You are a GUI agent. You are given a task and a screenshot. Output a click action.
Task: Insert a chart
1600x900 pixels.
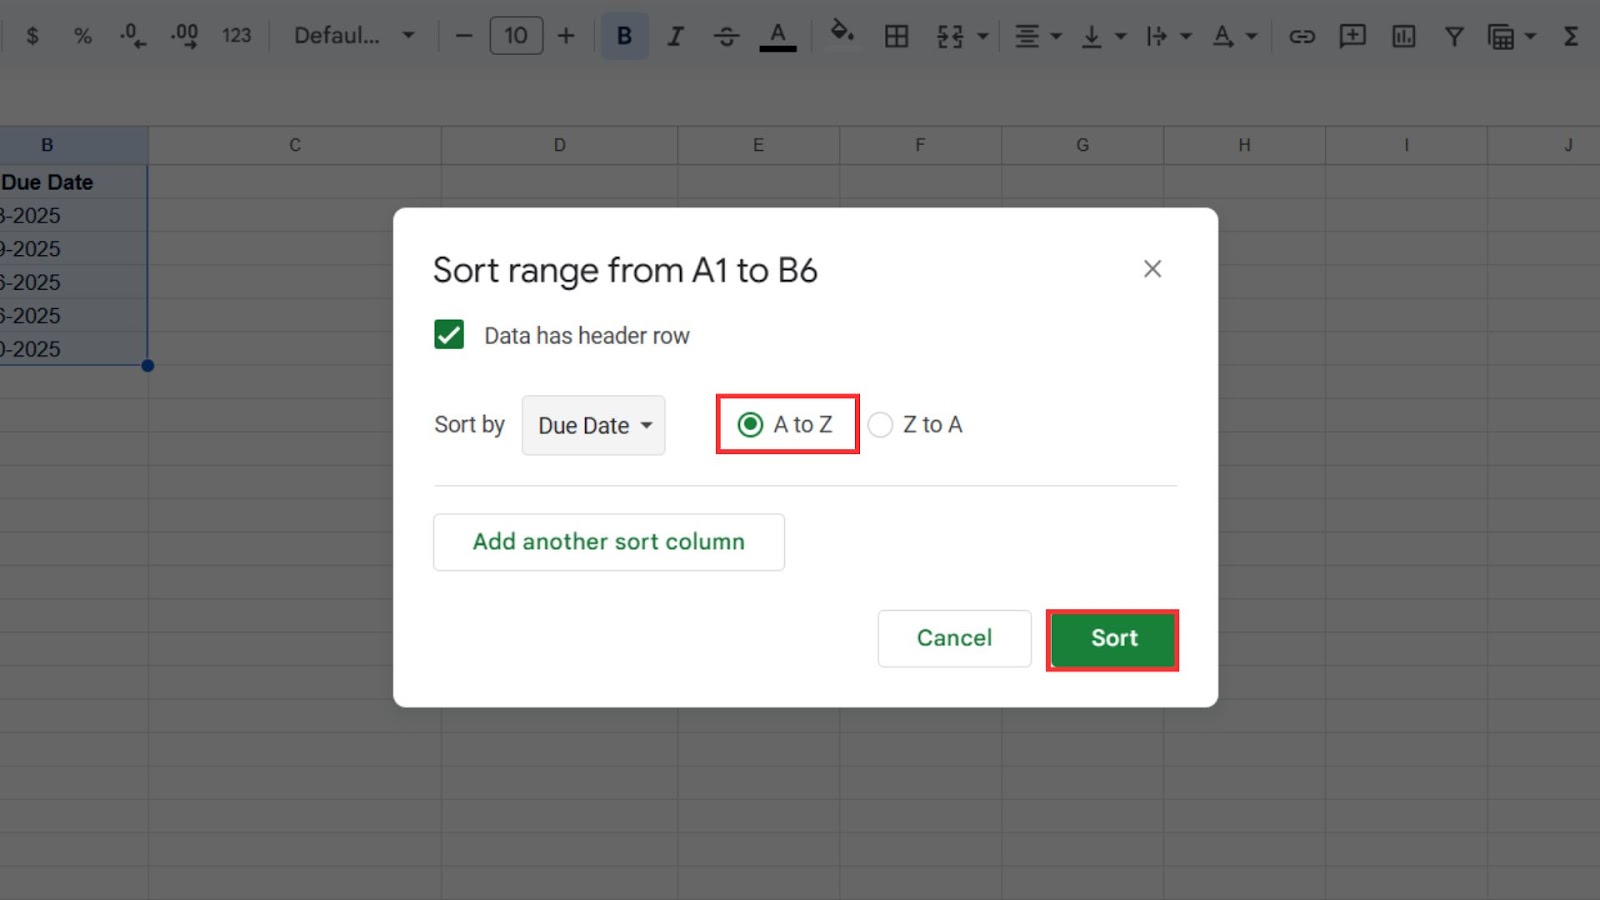[x=1403, y=35]
